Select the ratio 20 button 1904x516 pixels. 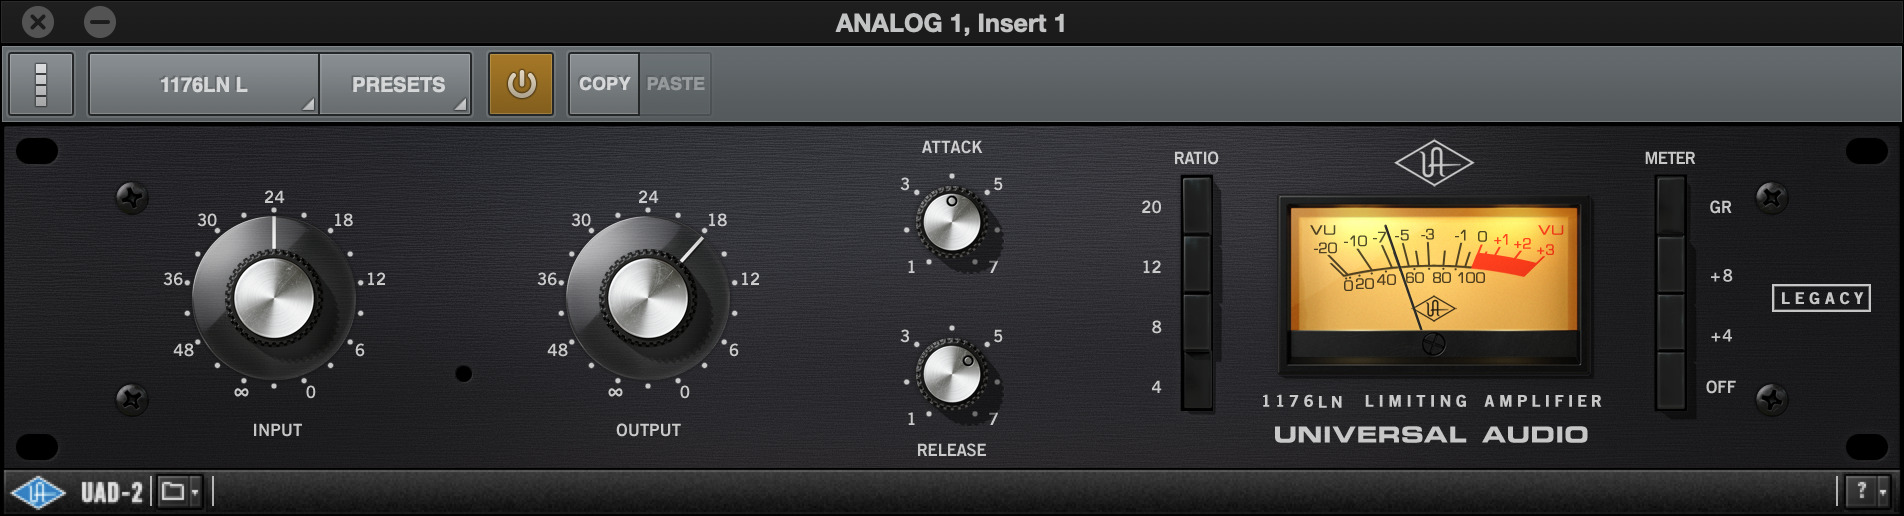click(1197, 206)
